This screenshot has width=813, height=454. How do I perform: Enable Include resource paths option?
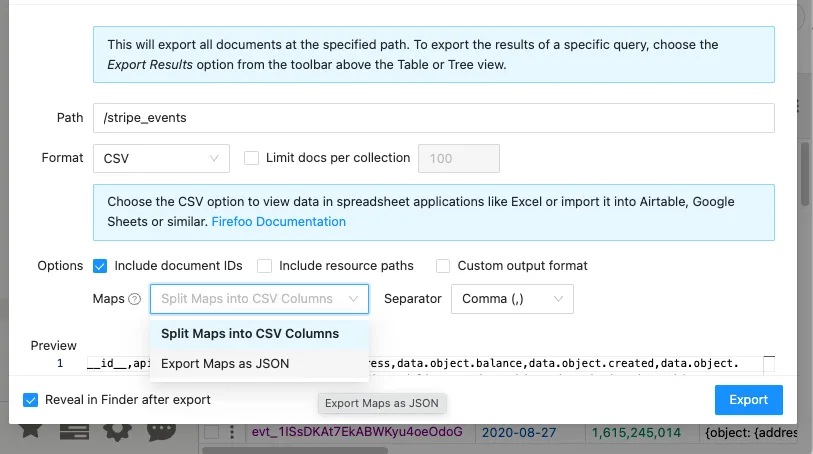coord(264,266)
